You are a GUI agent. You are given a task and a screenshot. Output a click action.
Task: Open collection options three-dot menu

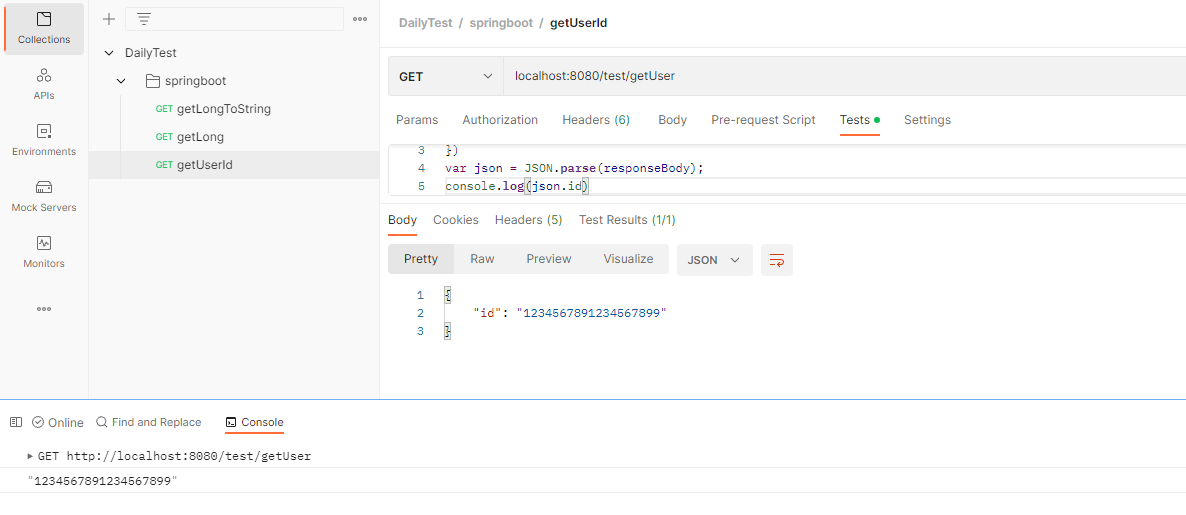point(360,19)
